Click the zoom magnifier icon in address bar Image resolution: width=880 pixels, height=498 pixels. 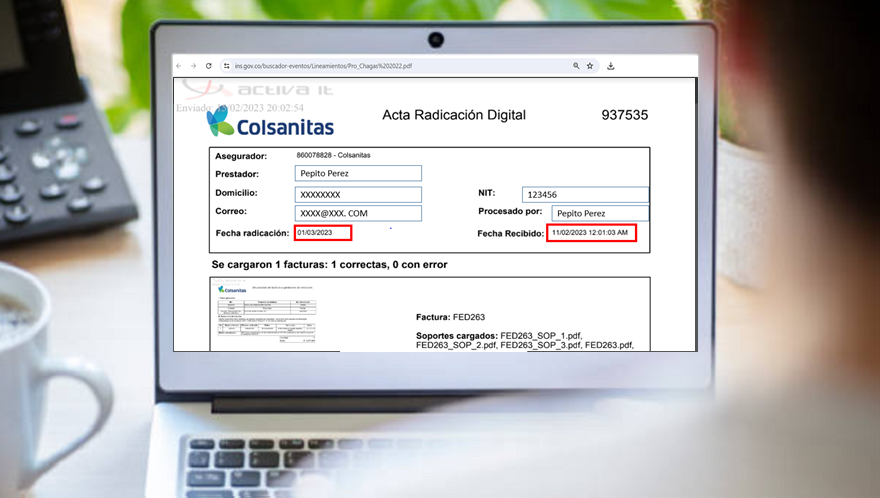click(x=576, y=66)
